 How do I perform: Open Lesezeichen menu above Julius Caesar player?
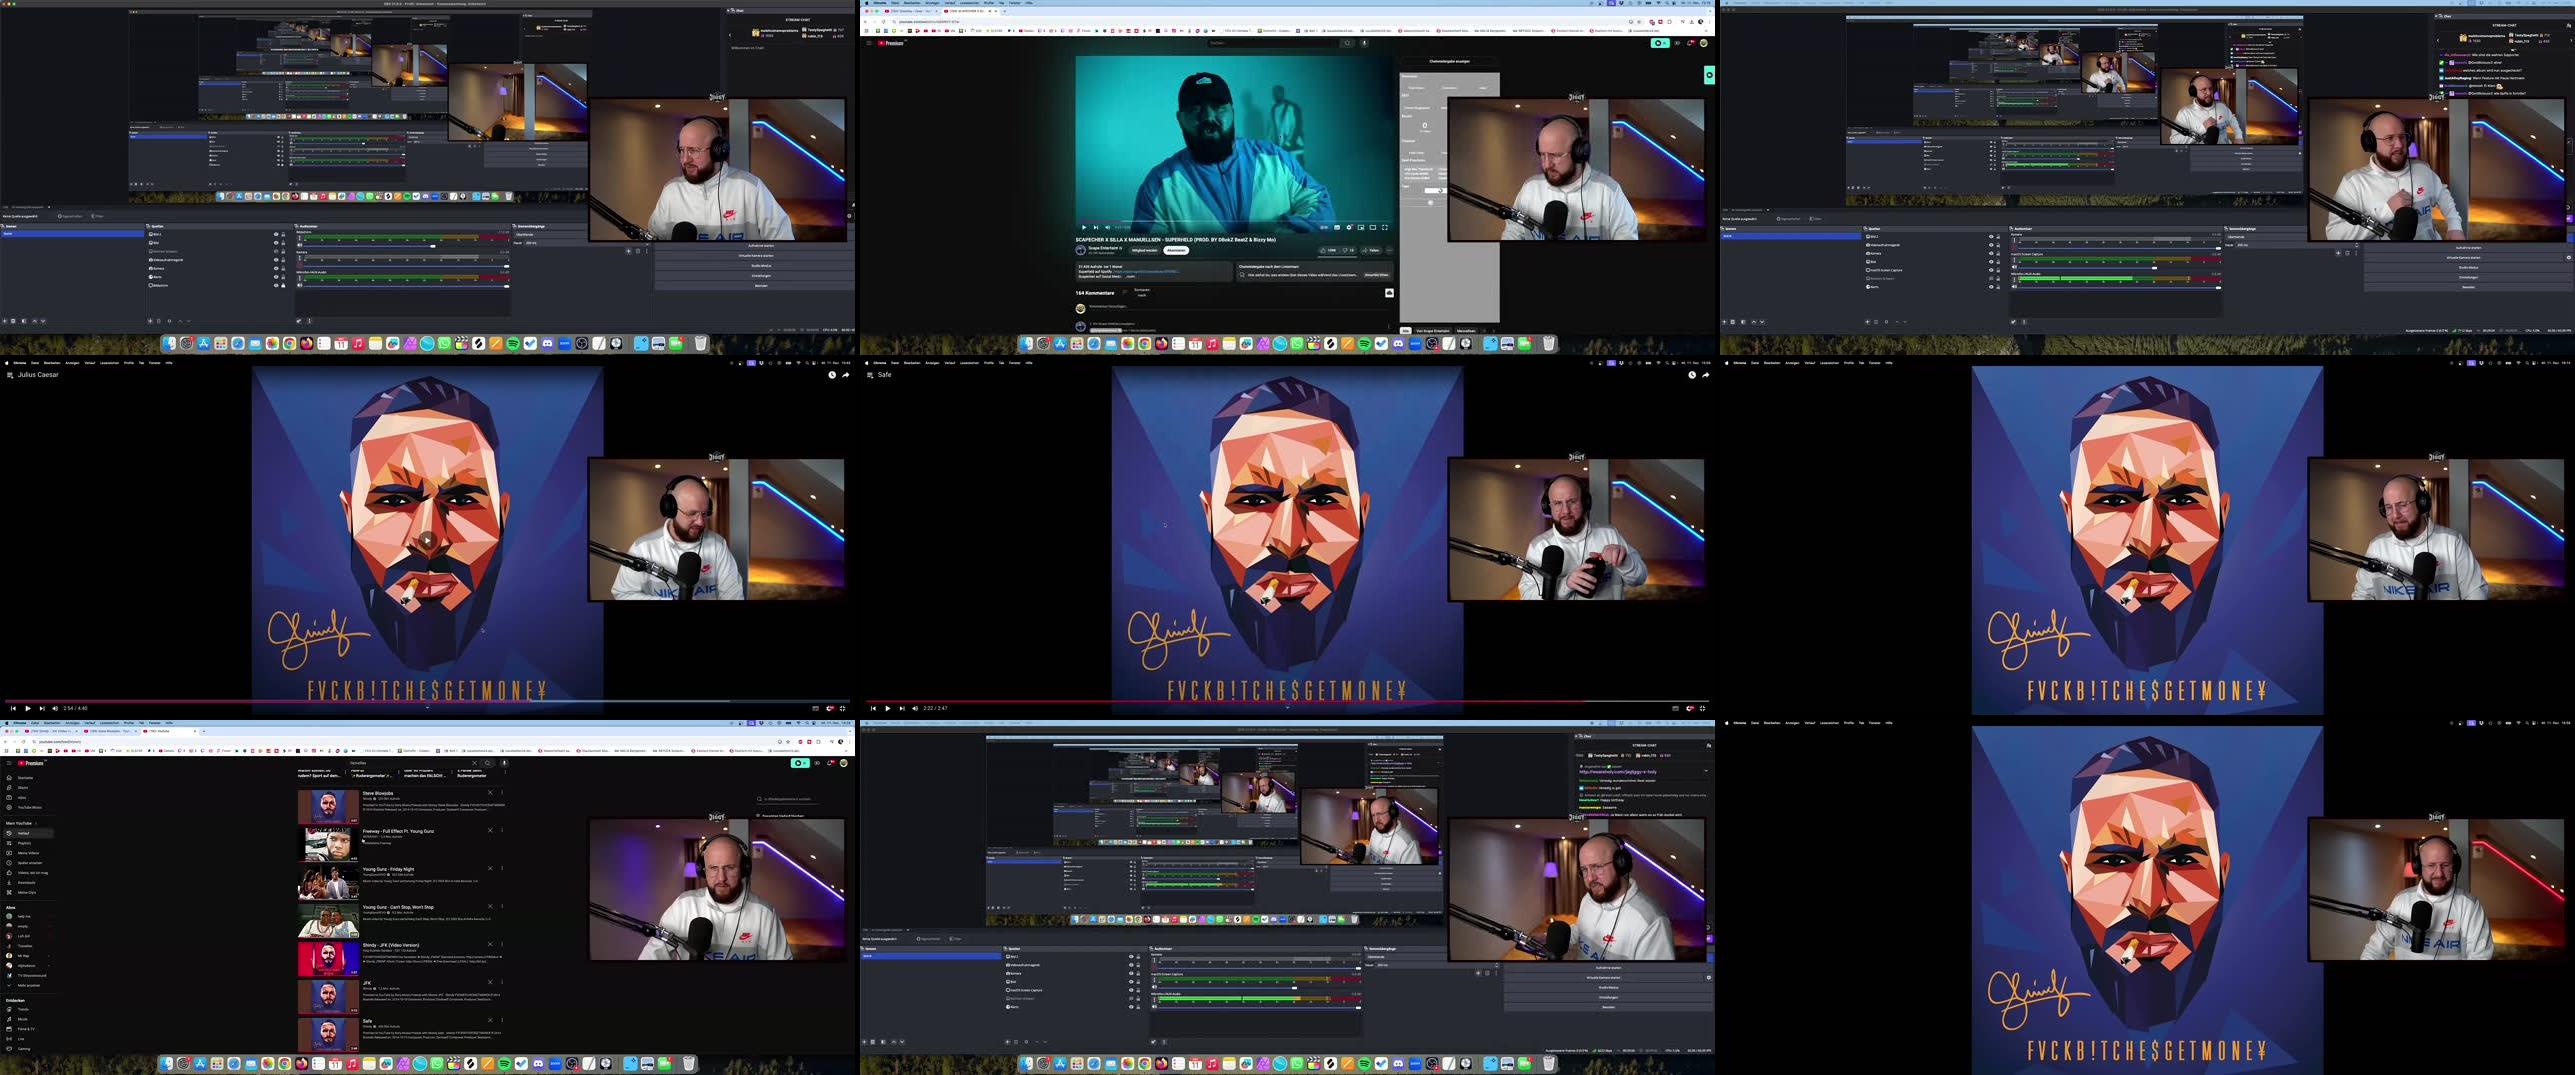110,363
